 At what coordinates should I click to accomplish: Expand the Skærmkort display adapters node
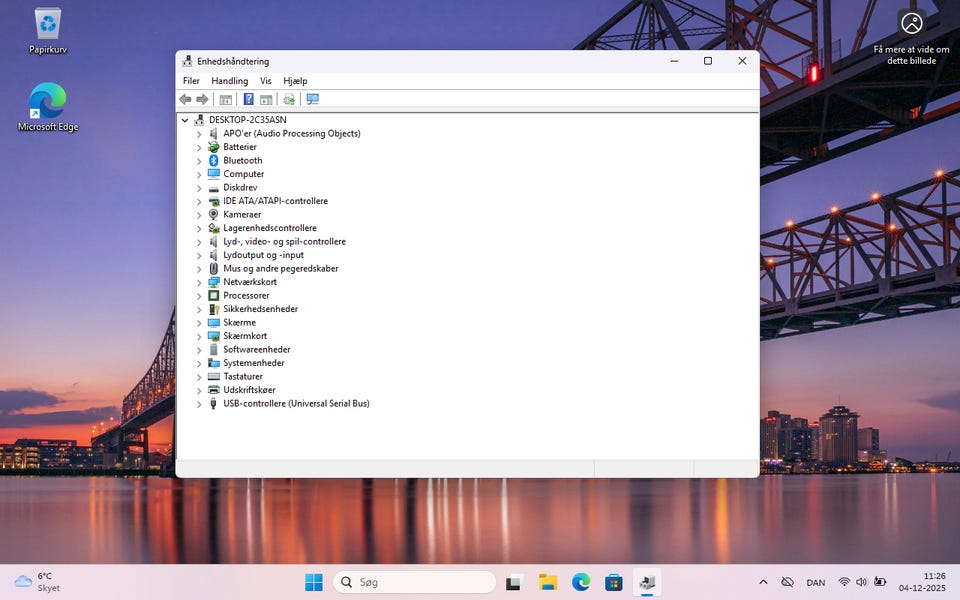tap(199, 337)
